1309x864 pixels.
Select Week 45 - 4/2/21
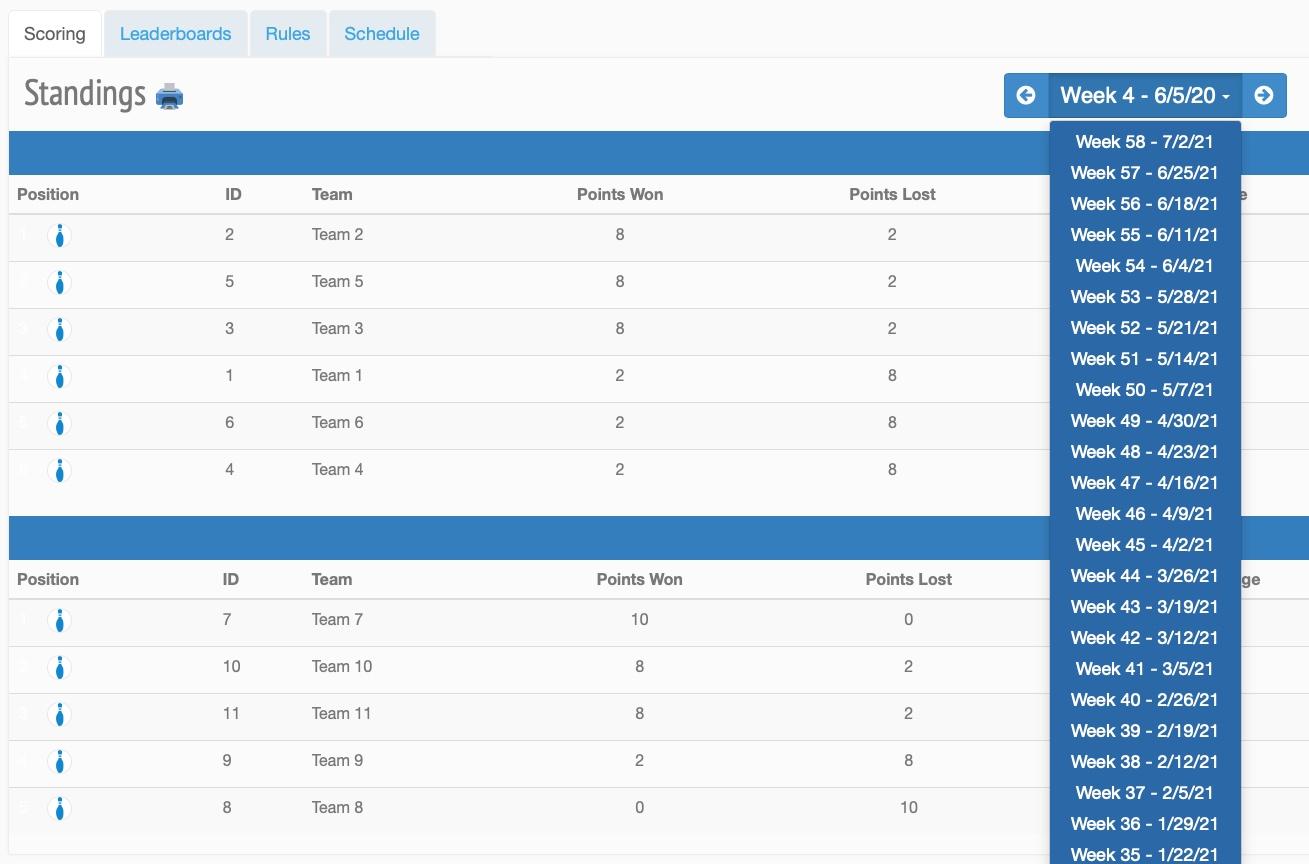1145,545
